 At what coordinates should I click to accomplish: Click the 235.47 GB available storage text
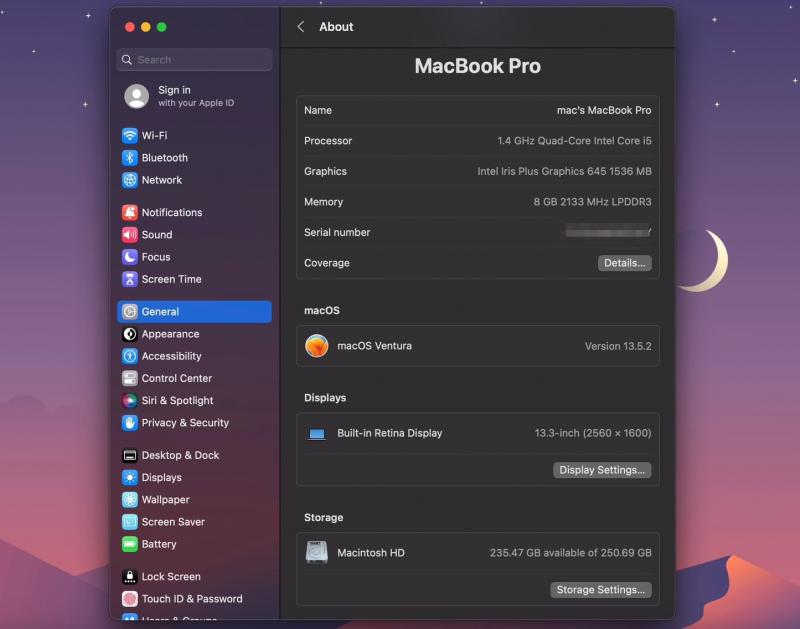570,552
